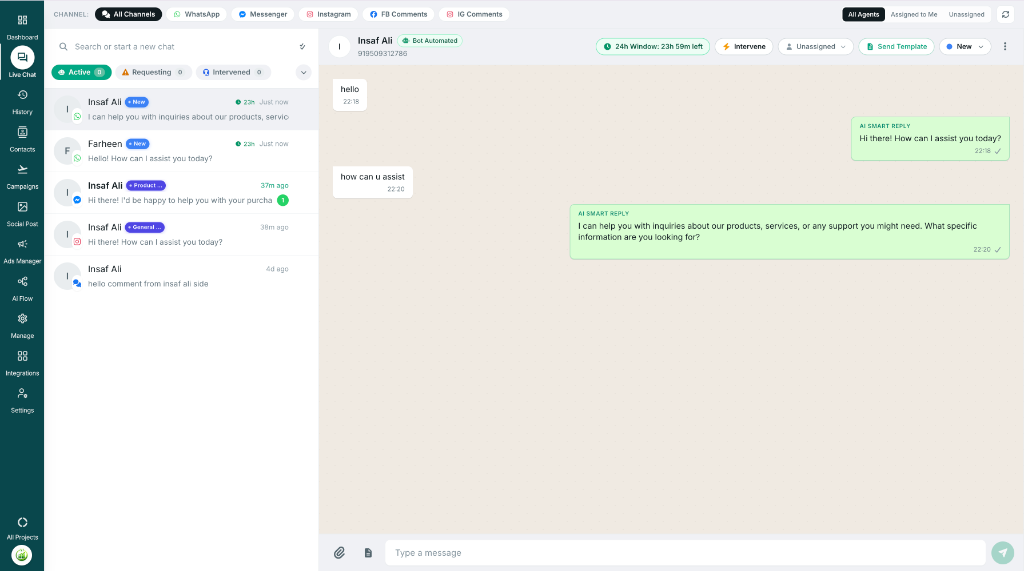Click the Bot Automated badge

point(430,41)
